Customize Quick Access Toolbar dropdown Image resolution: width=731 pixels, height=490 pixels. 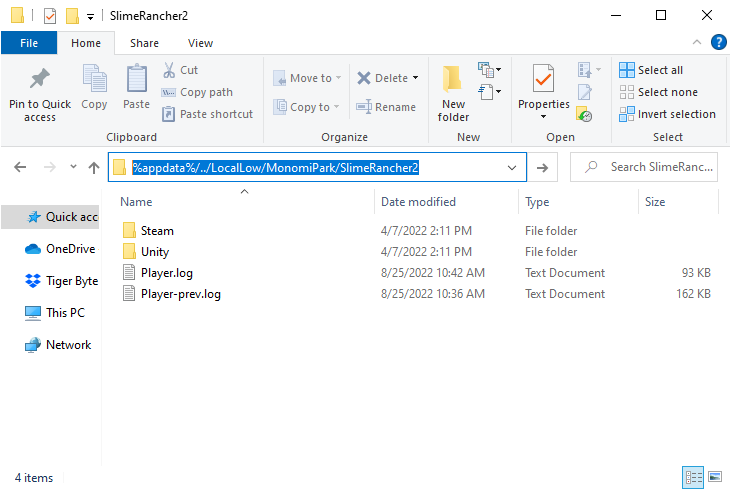coord(90,17)
